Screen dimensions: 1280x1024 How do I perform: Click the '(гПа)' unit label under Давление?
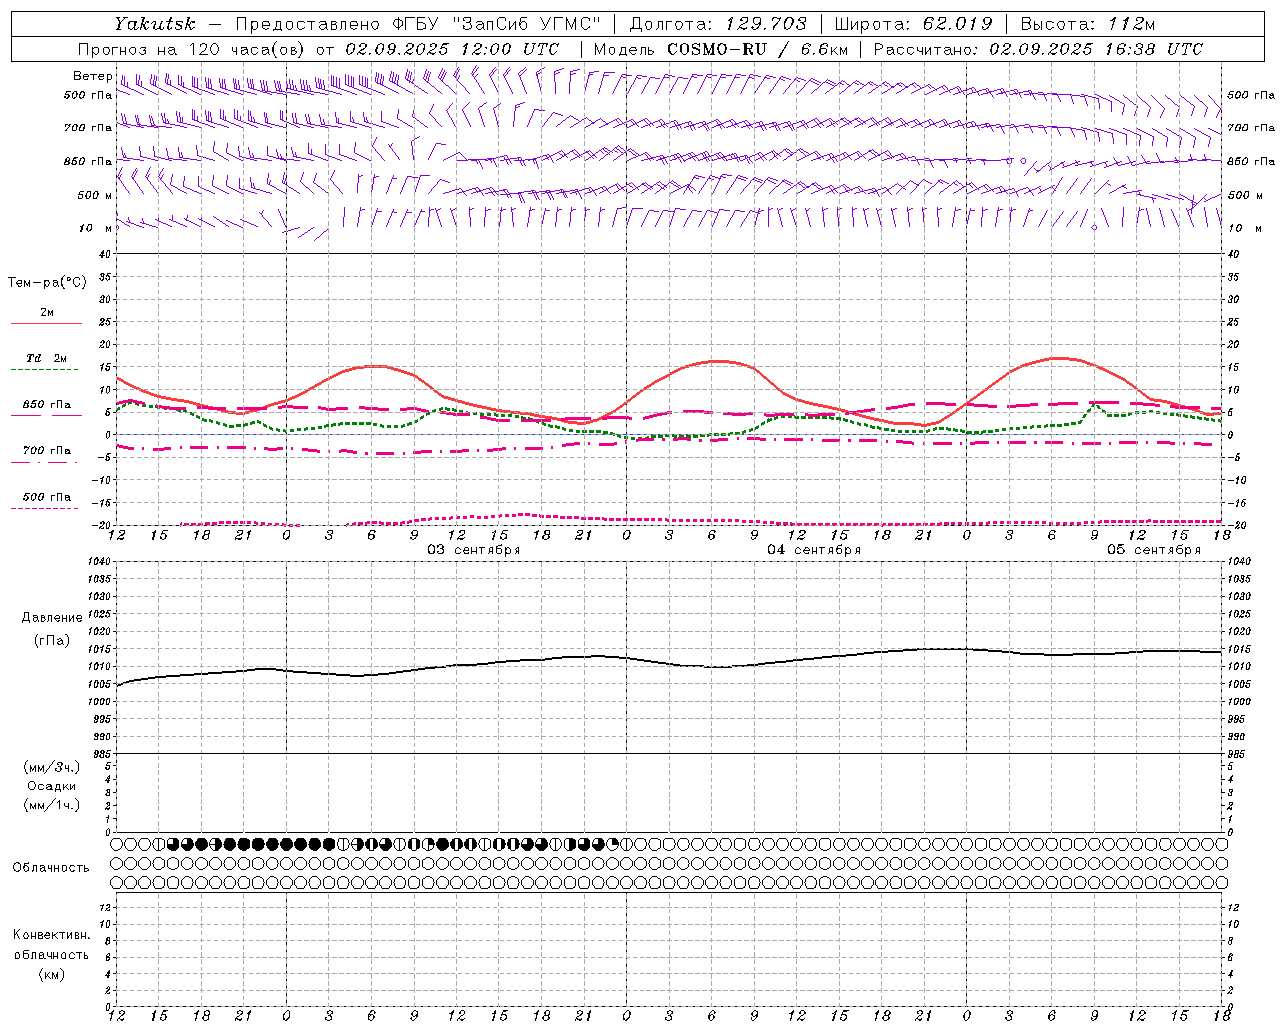(52, 640)
